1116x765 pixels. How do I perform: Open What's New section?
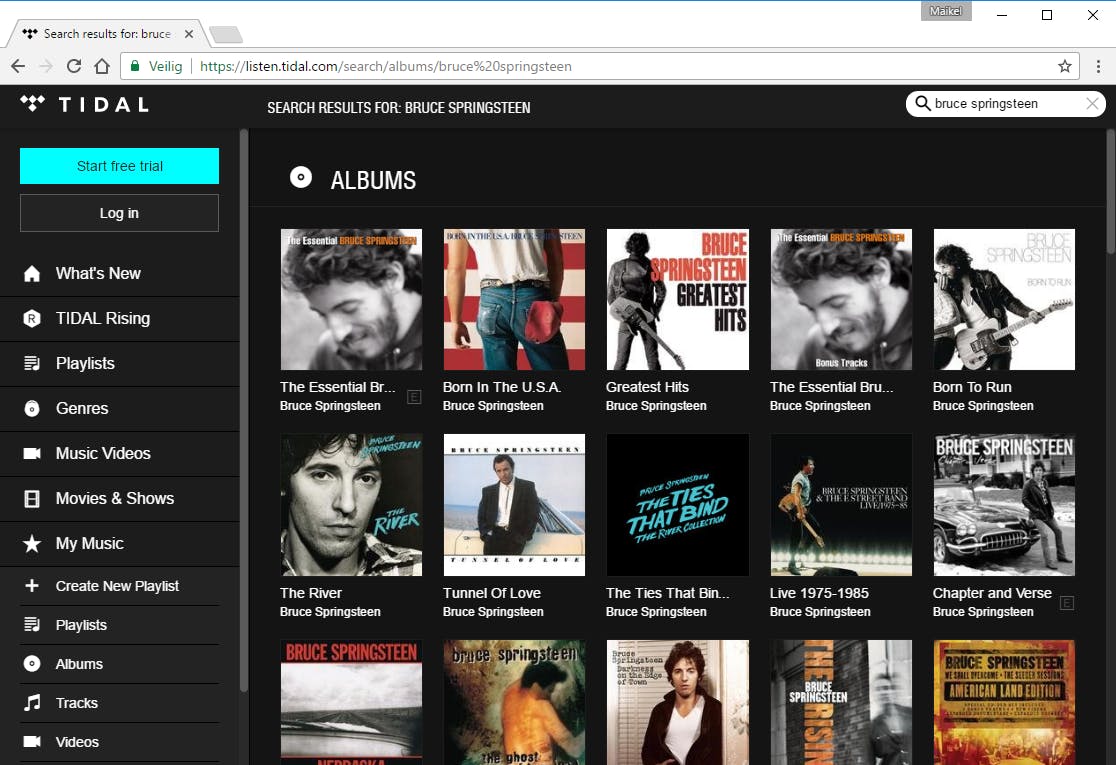click(120, 274)
